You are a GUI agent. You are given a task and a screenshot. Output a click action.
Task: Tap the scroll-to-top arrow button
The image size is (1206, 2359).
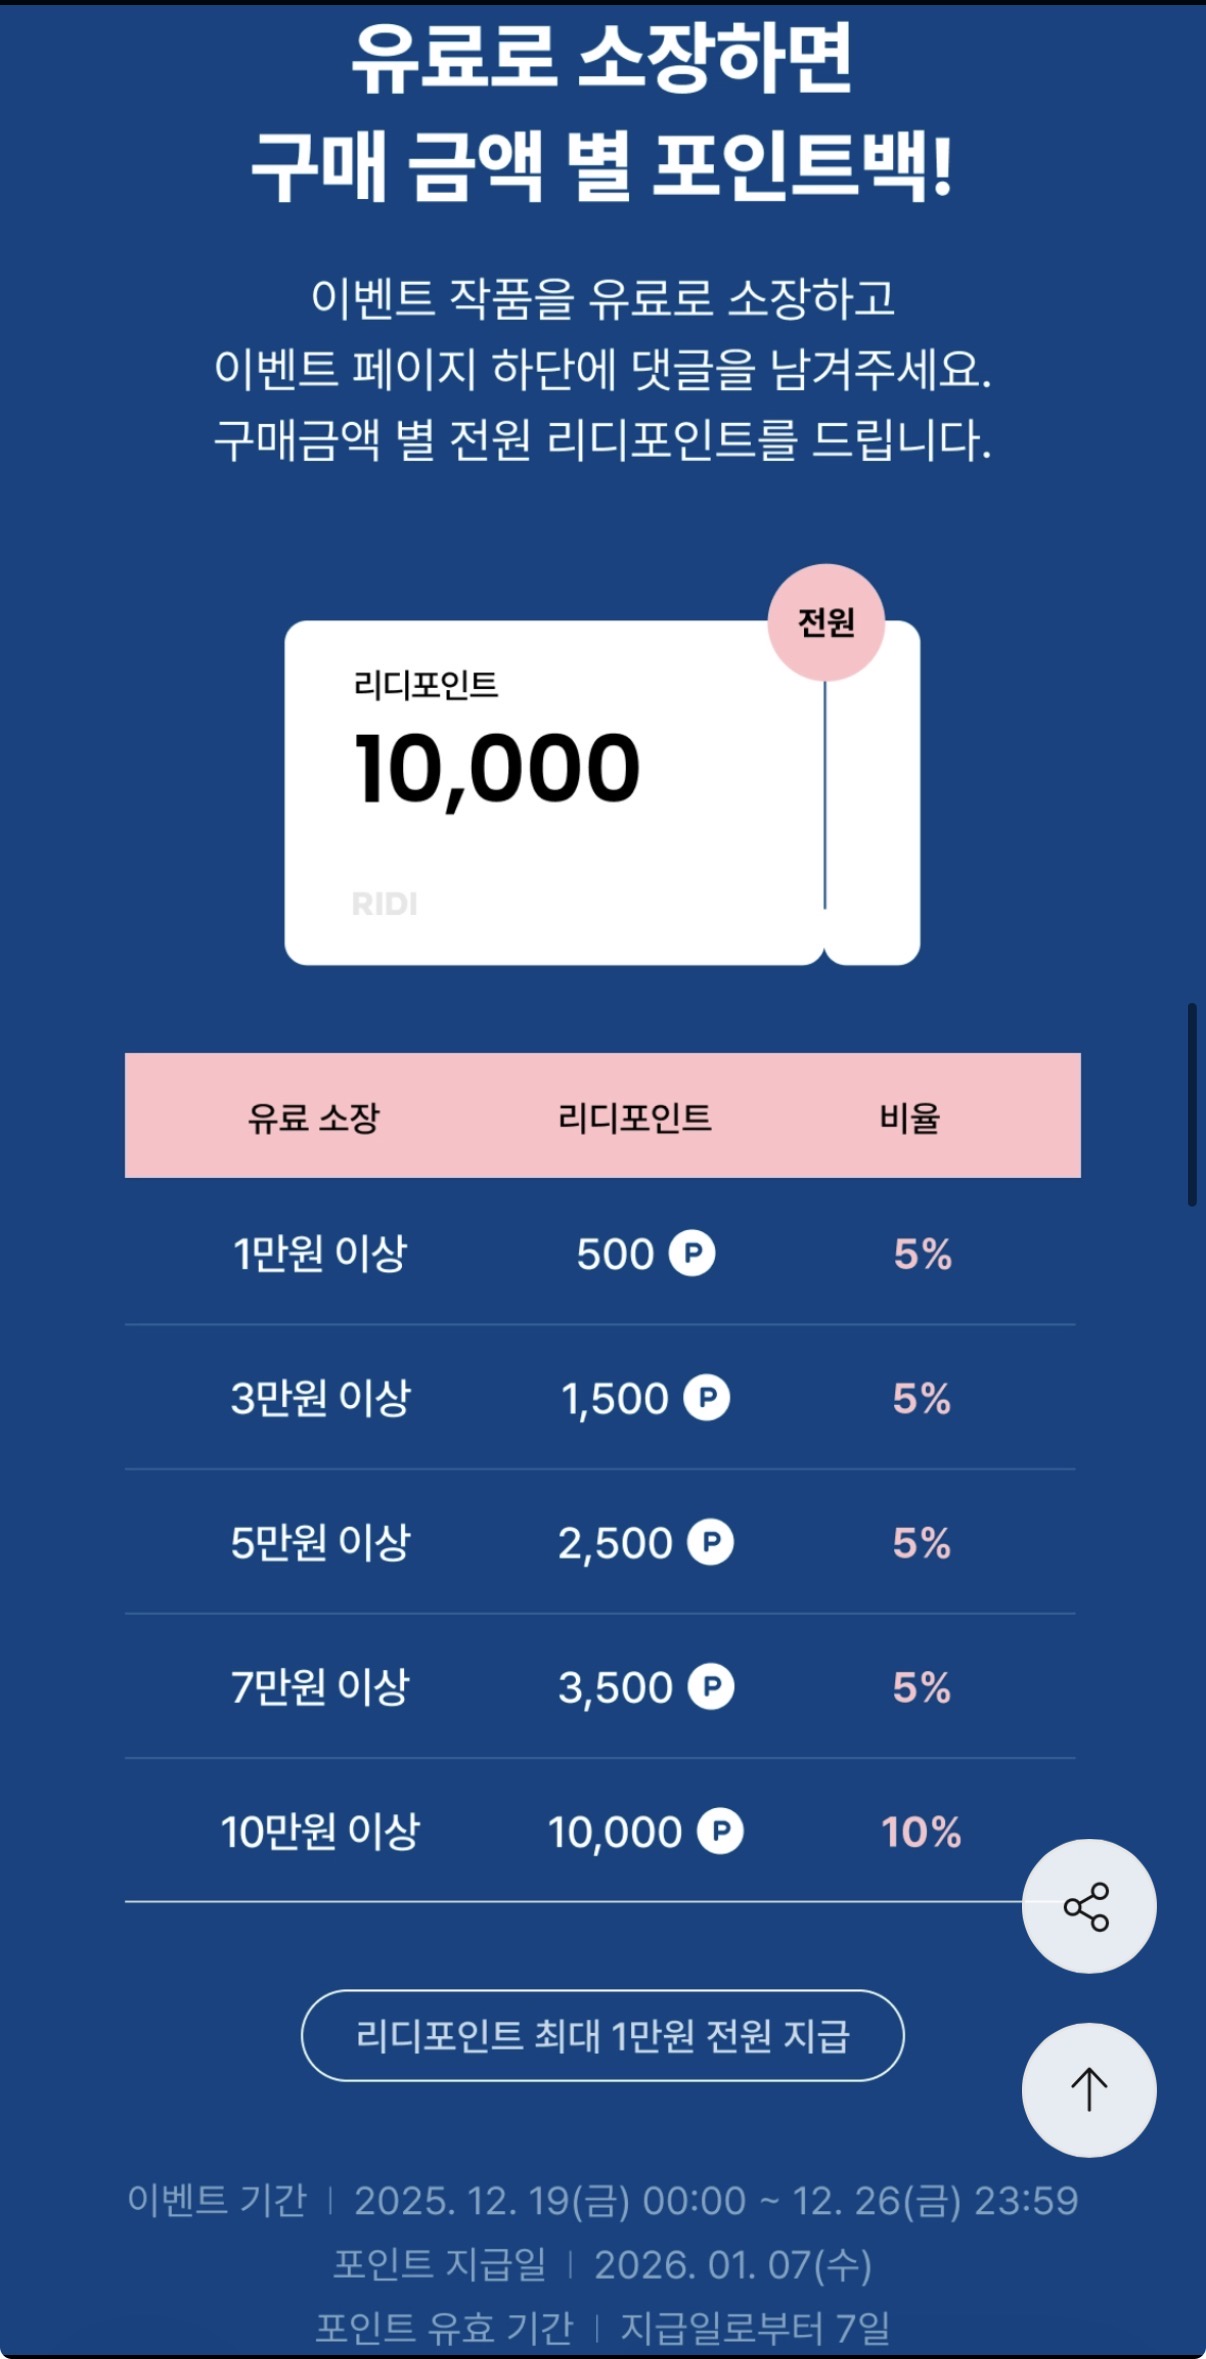coord(1088,2089)
